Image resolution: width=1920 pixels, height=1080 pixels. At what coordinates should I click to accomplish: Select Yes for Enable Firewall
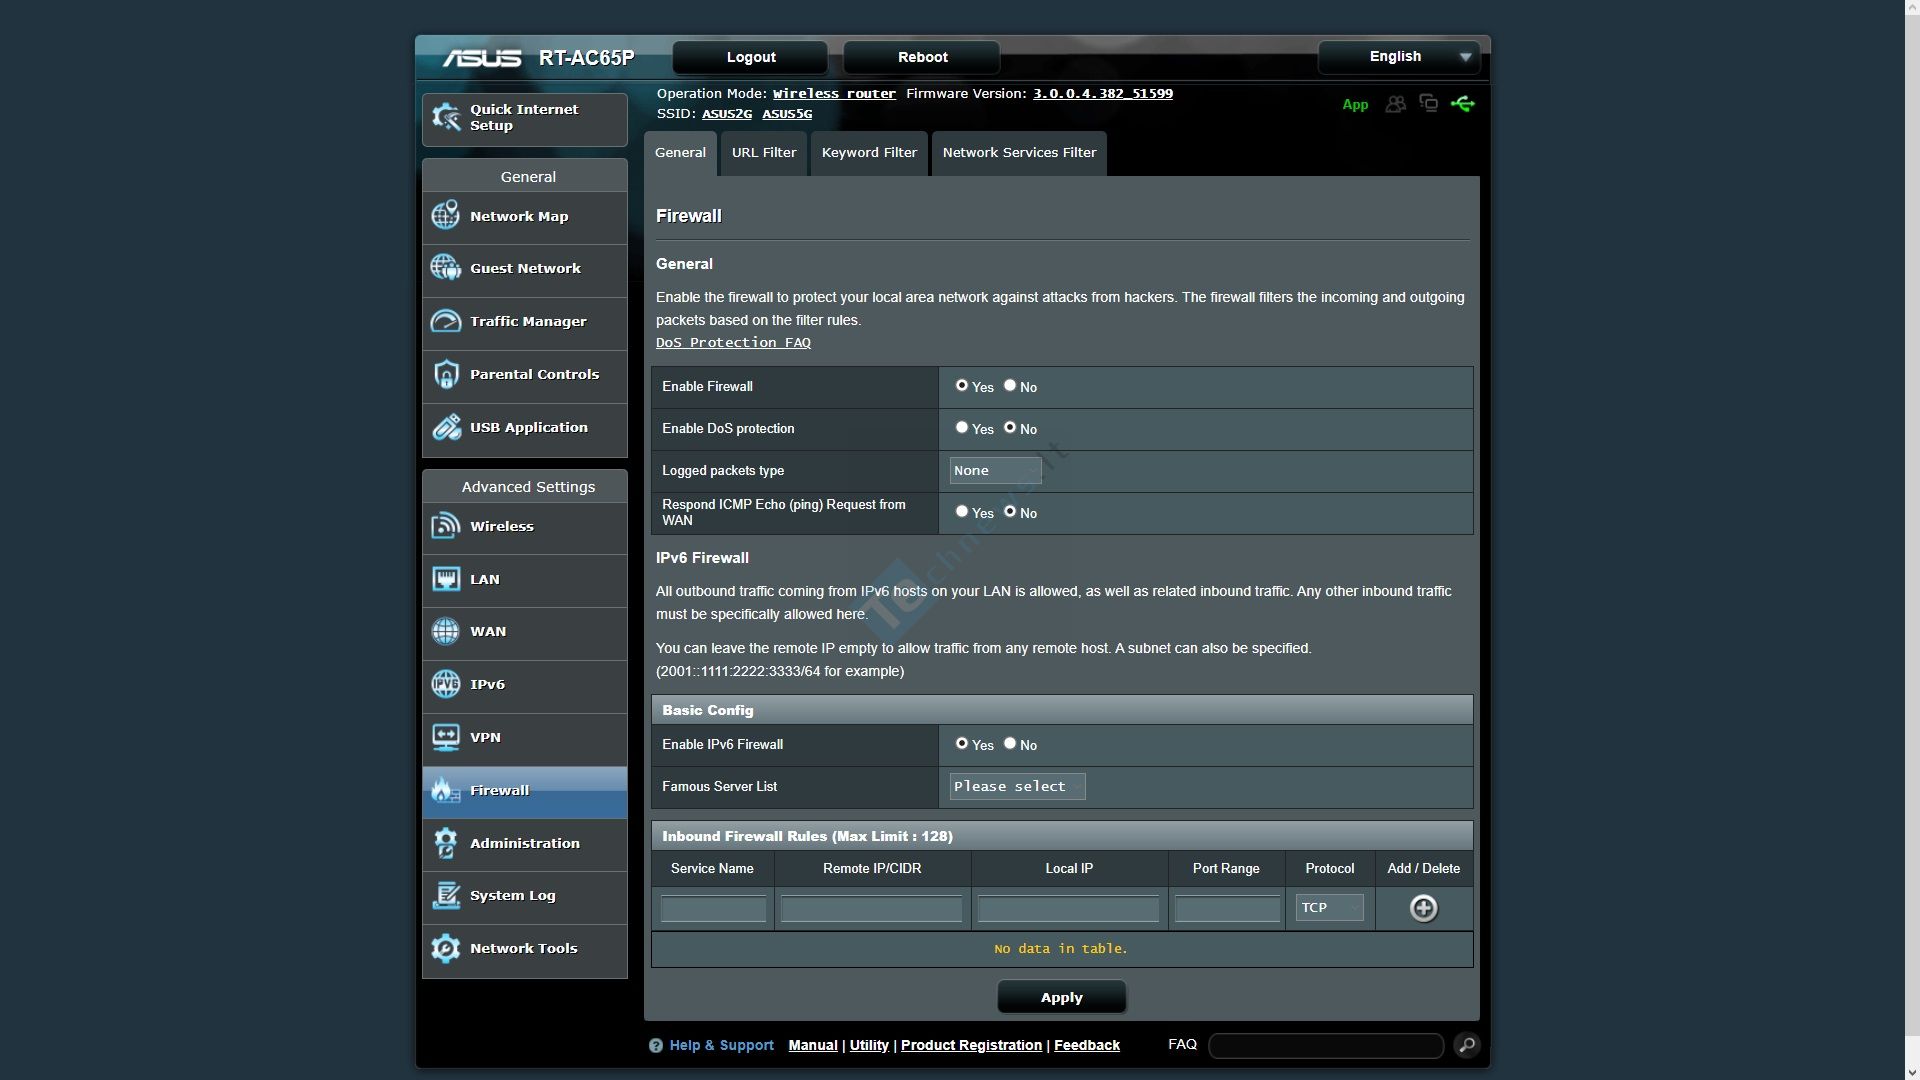pos(962,385)
